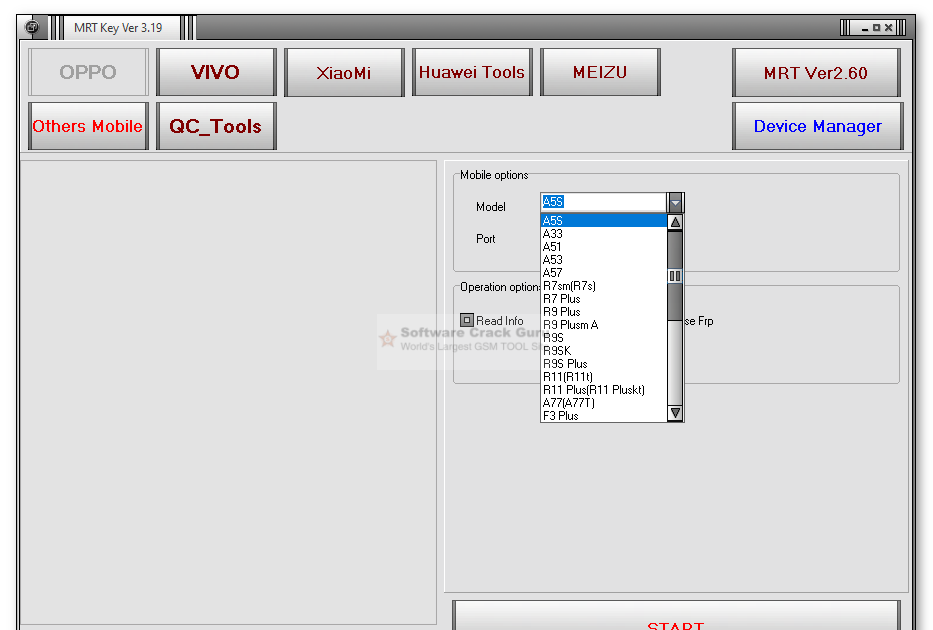This screenshot has height=630, width=933.
Task: Select R11(R11t) in the model list
Action: pyautogui.click(x=603, y=377)
